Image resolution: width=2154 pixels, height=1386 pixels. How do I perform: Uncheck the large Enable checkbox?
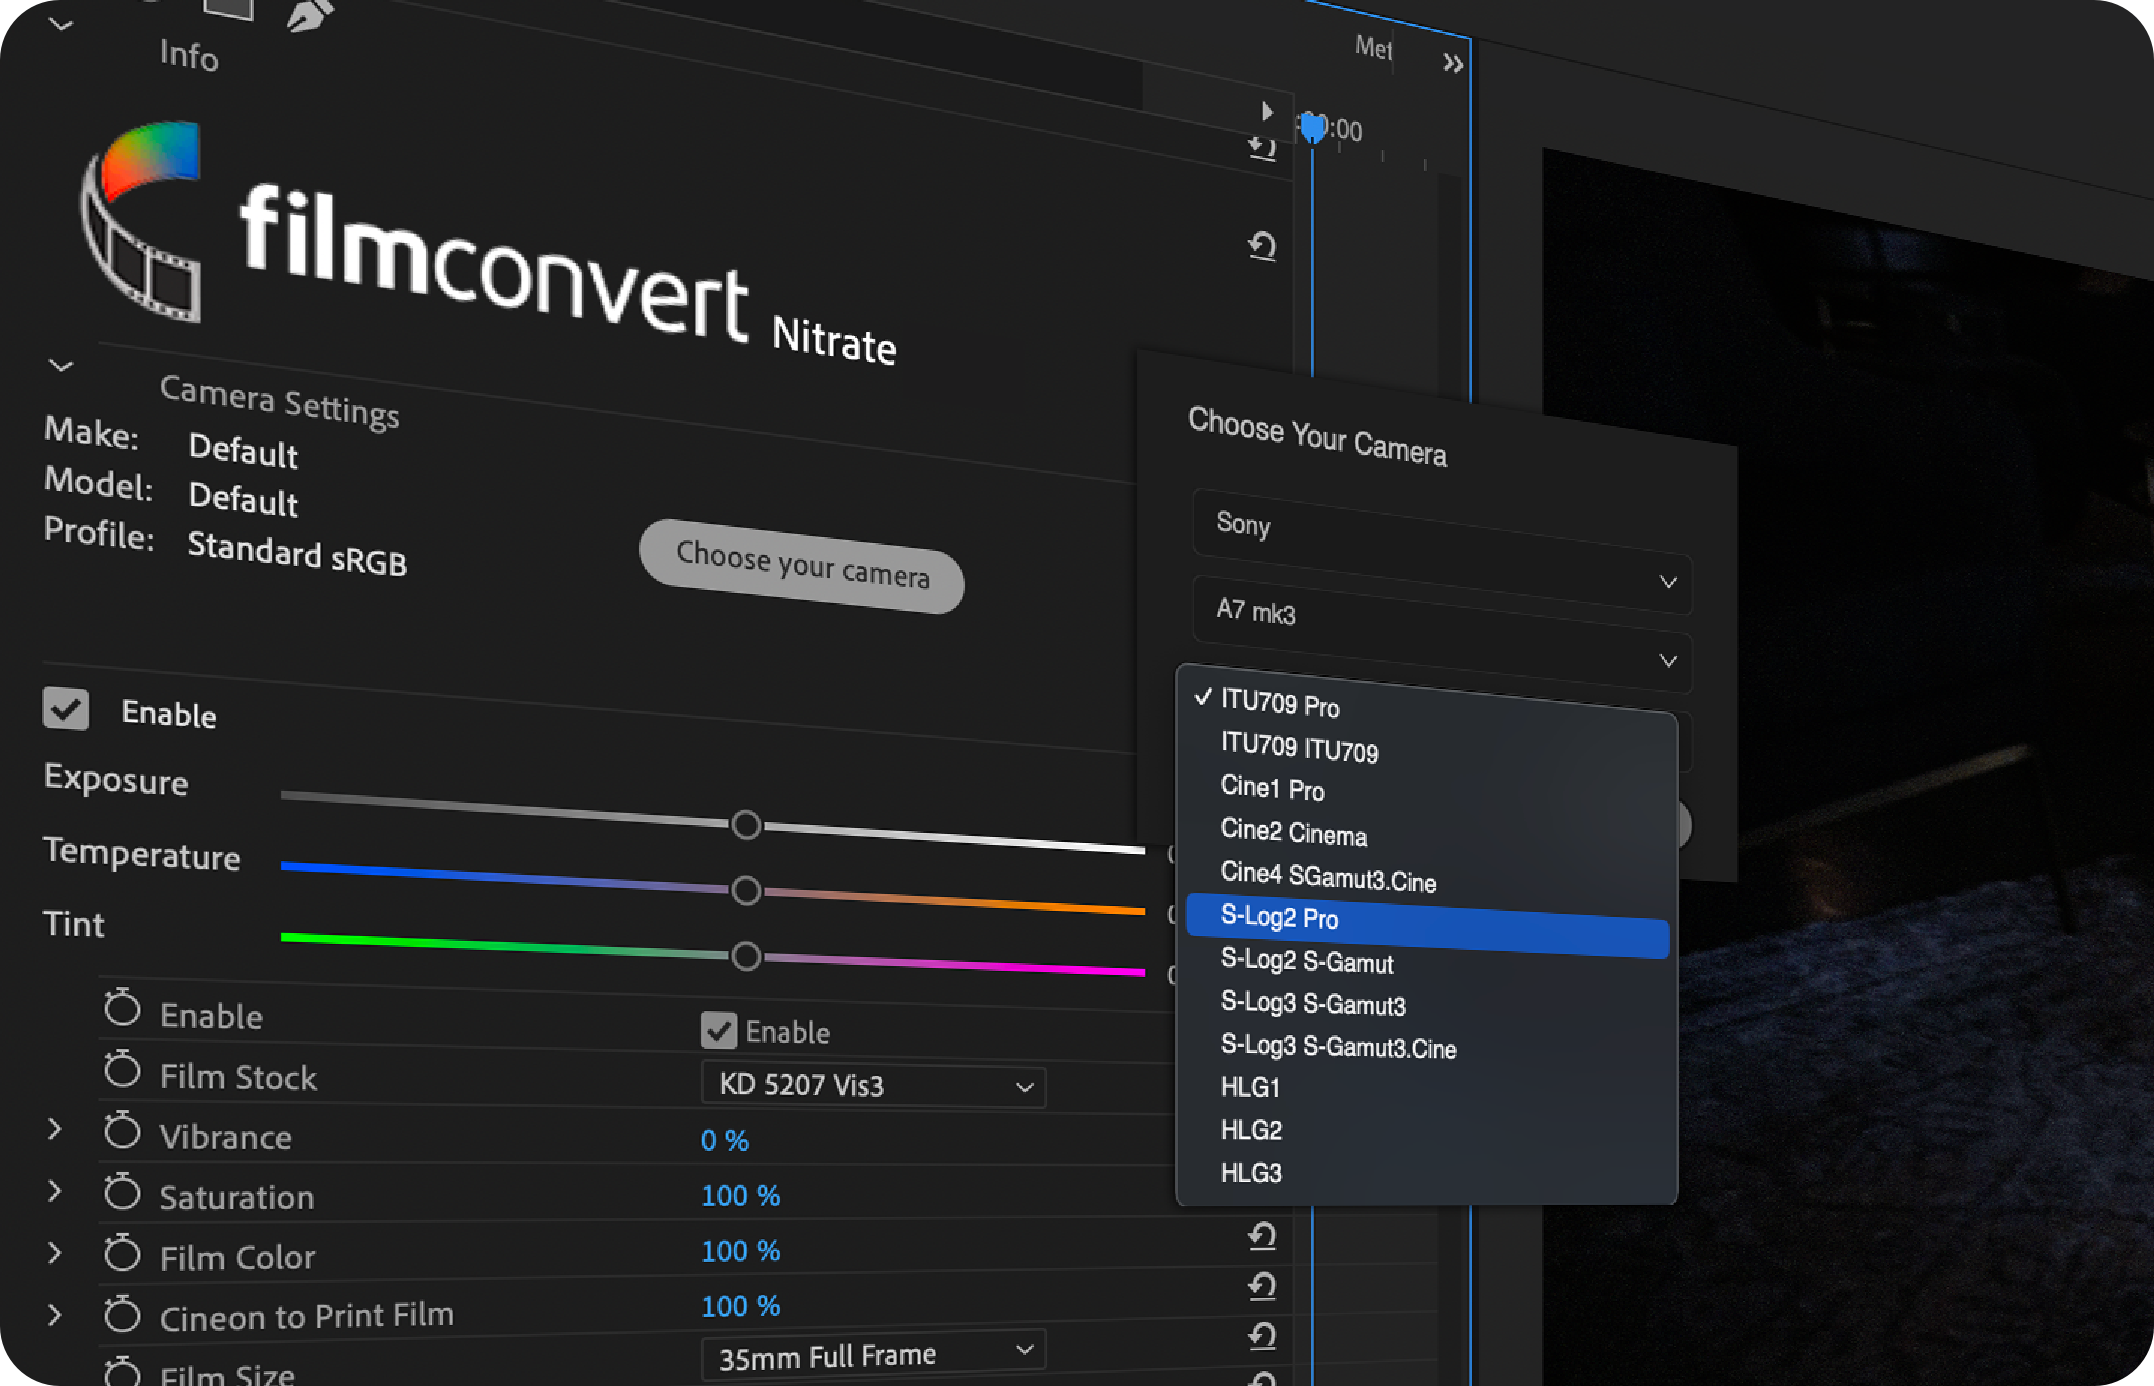pyautogui.click(x=66, y=709)
